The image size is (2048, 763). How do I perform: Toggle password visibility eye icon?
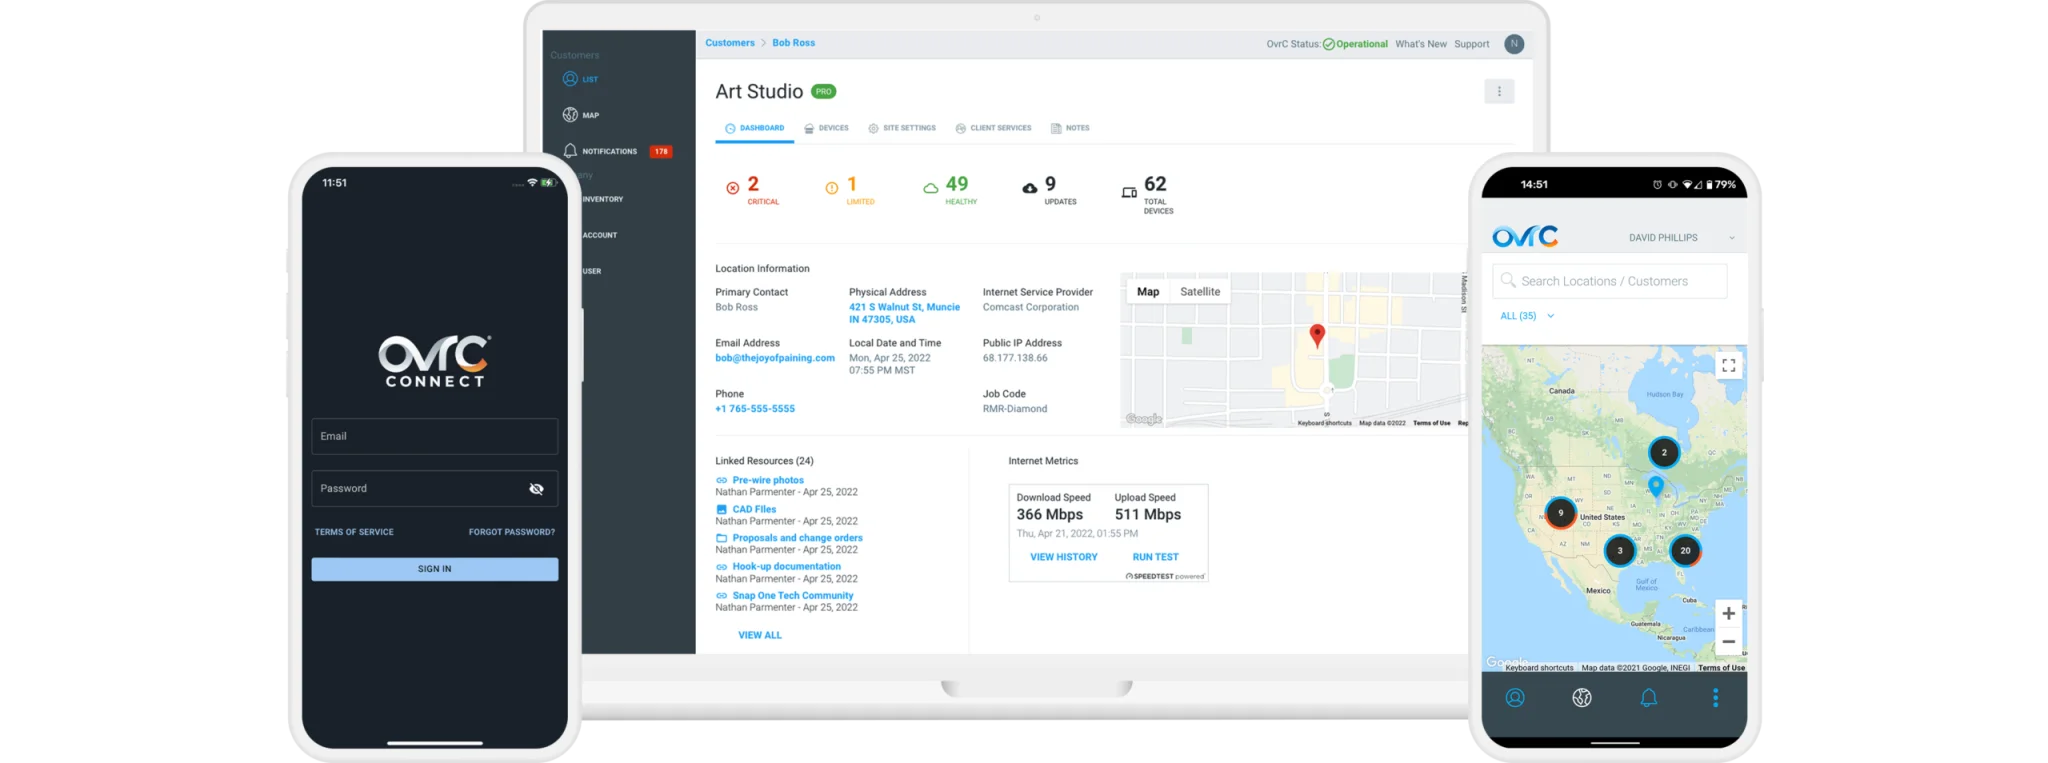point(536,489)
